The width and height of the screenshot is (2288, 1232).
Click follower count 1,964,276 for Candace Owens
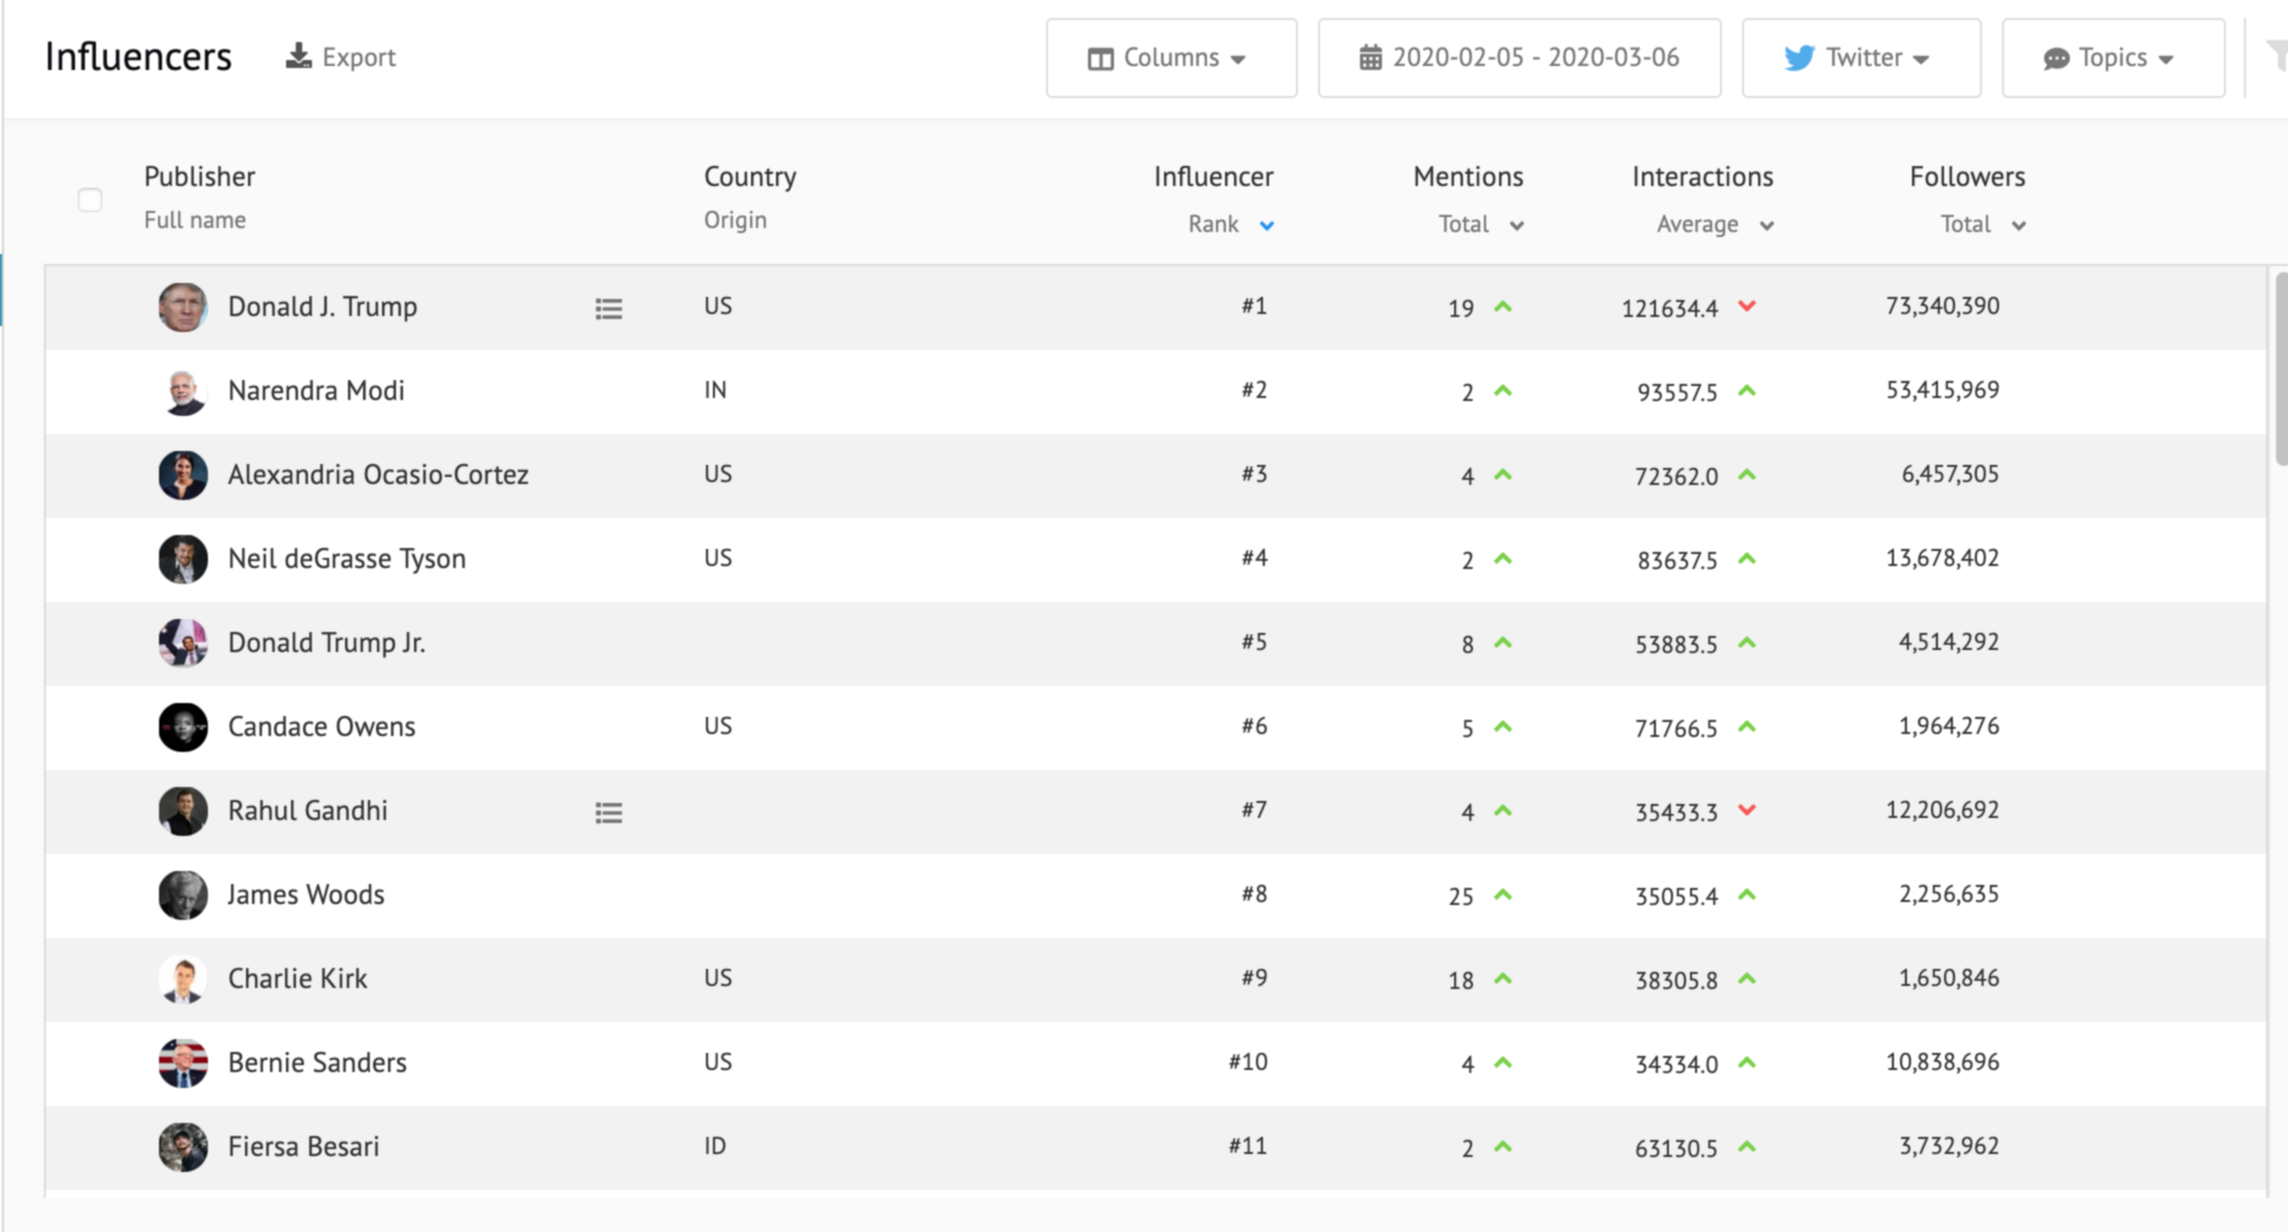coord(1948,726)
